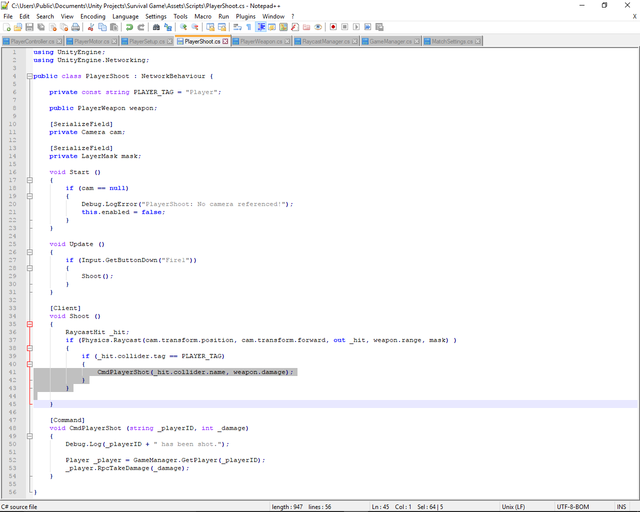
Task: Click the Ln : 45 Col : 1 position in the status bar
Action: point(392,507)
